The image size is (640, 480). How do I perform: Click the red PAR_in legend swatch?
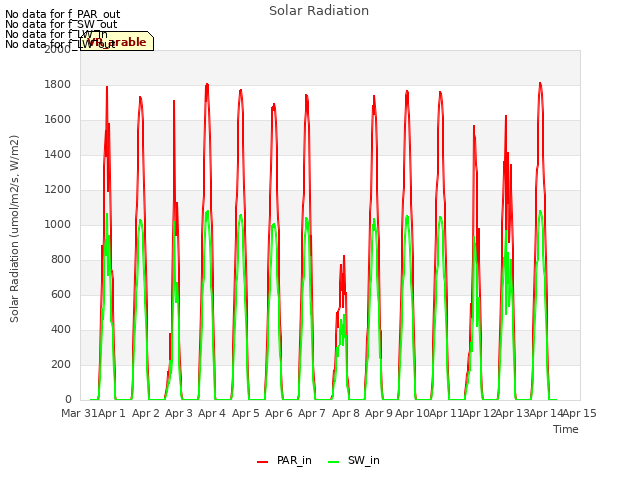[x=262, y=462]
